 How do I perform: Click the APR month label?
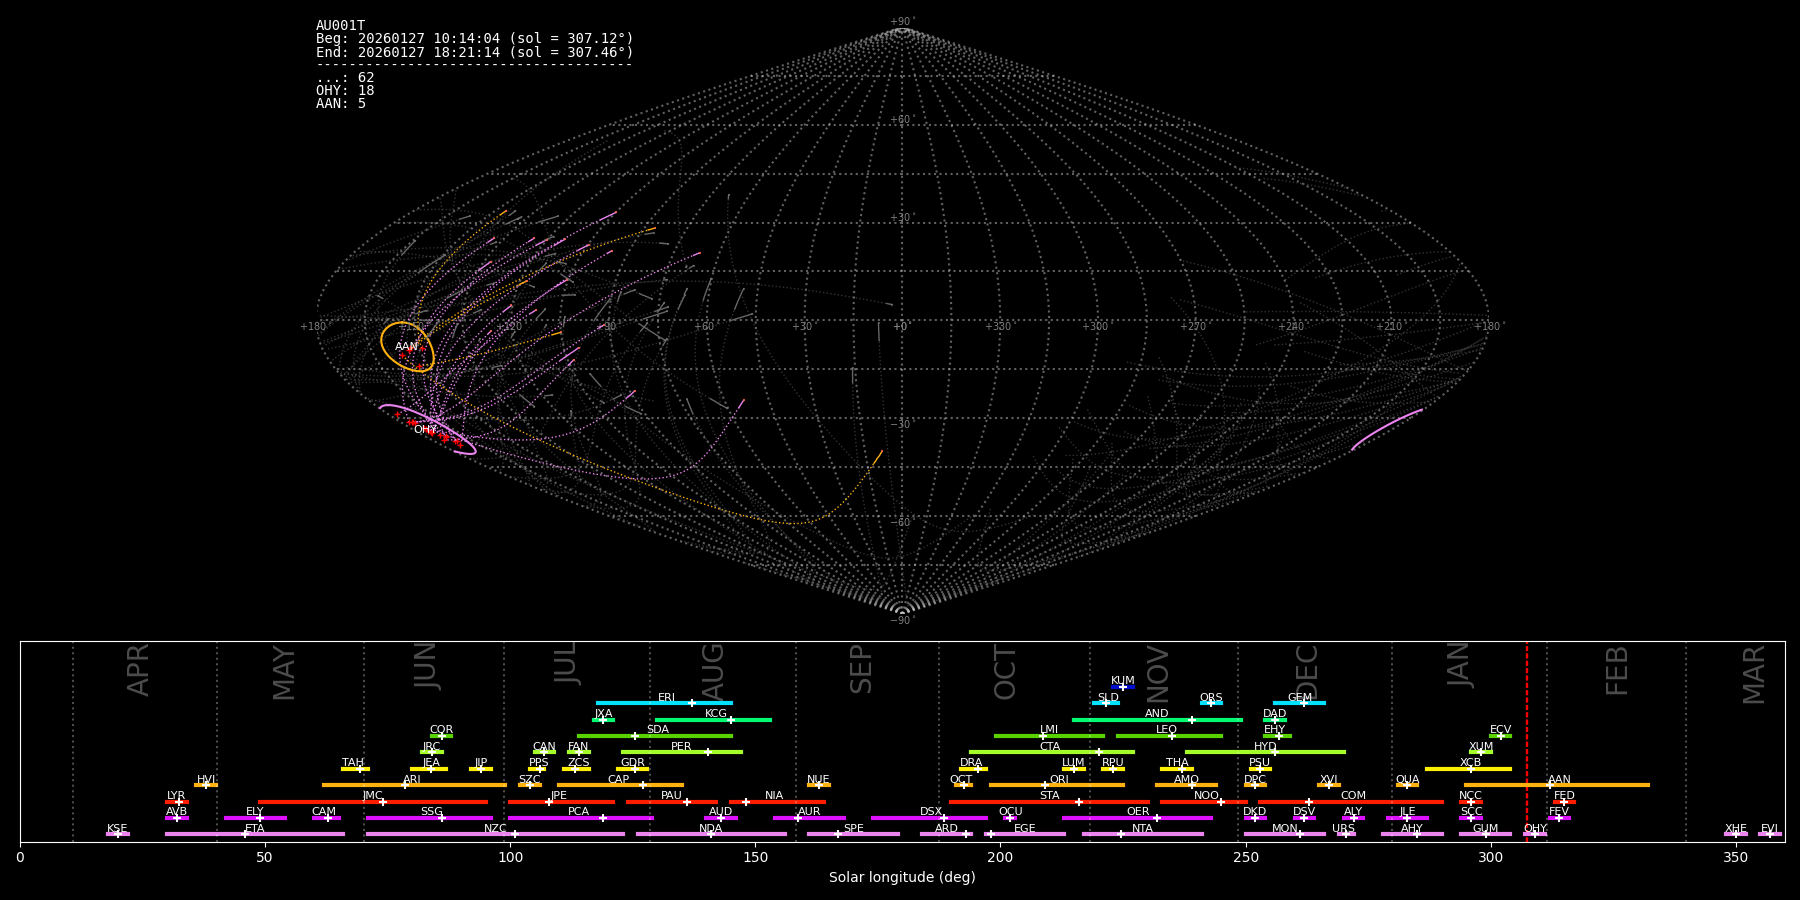(x=139, y=670)
